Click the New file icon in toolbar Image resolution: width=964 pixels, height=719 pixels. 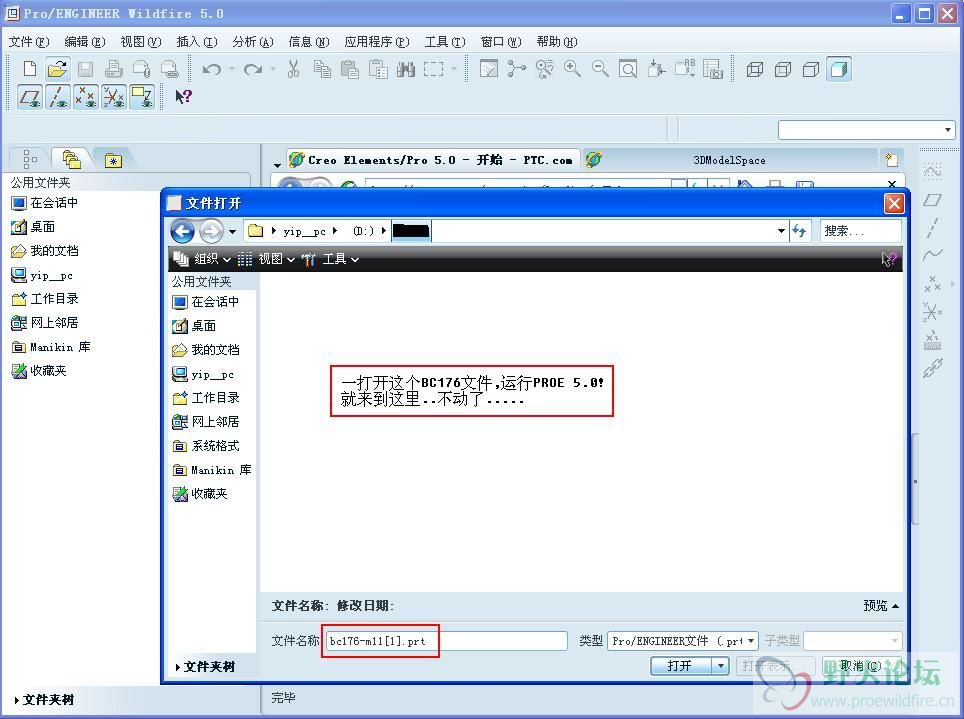(x=30, y=69)
